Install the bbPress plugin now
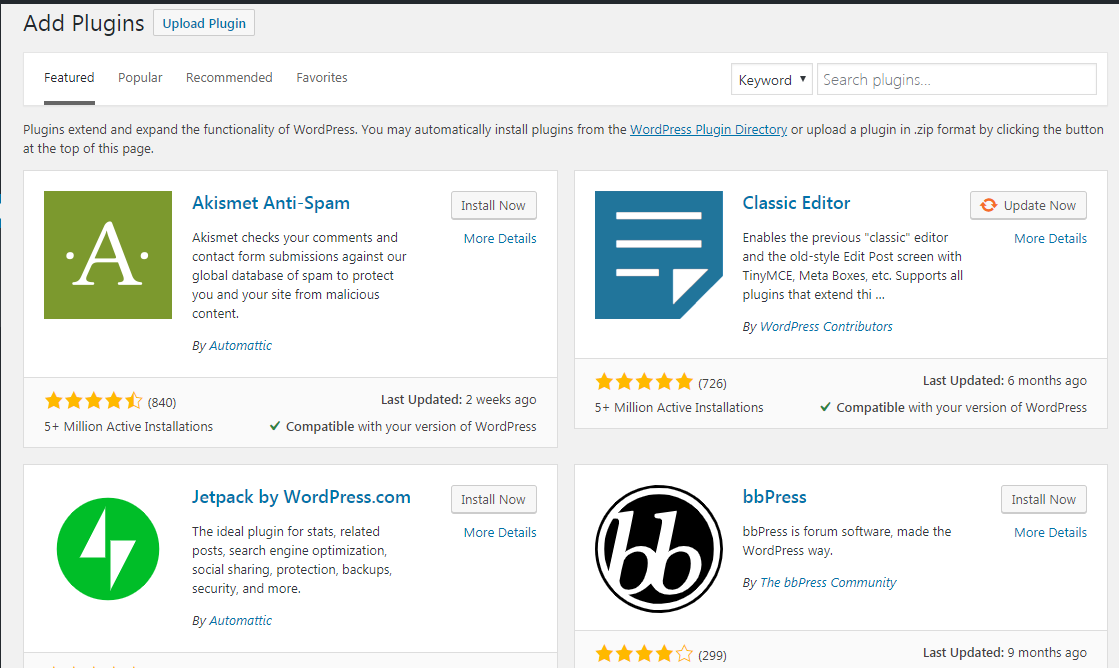 pos(1043,500)
